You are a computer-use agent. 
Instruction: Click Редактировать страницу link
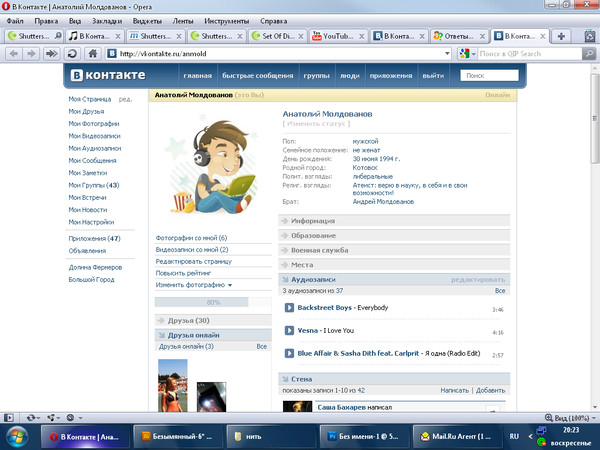tap(194, 261)
